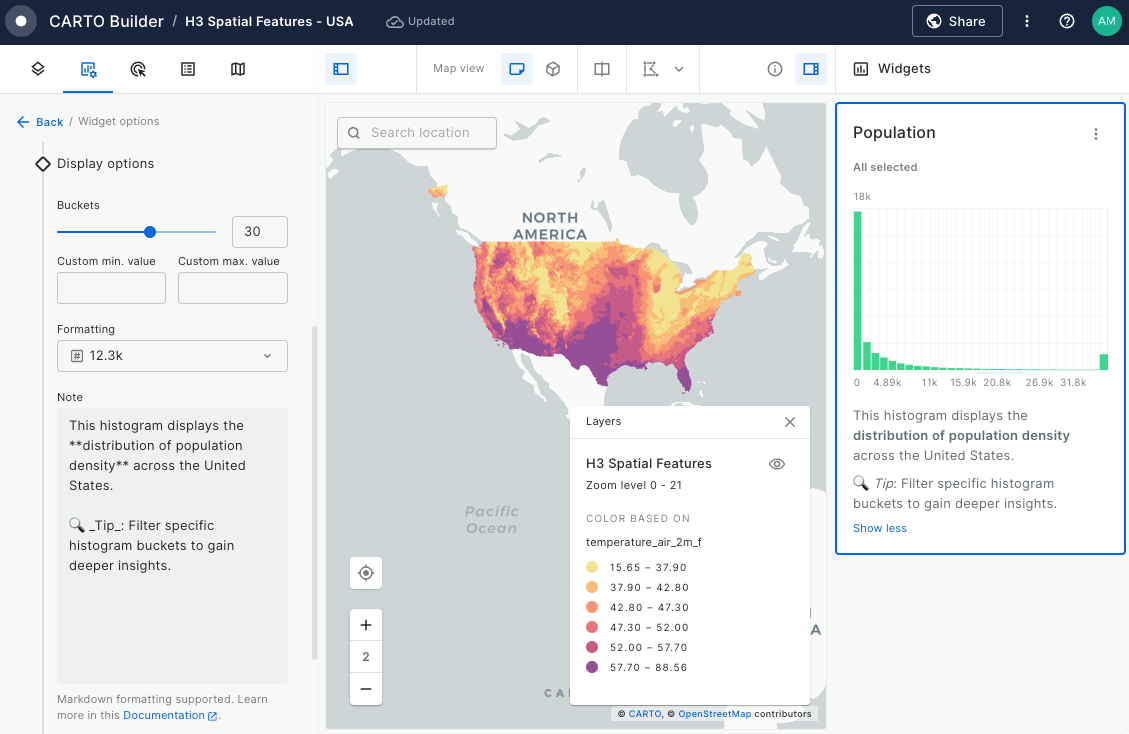Switch to the Interactions tab icon
The width and height of the screenshot is (1129, 734).
pos(138,69)
